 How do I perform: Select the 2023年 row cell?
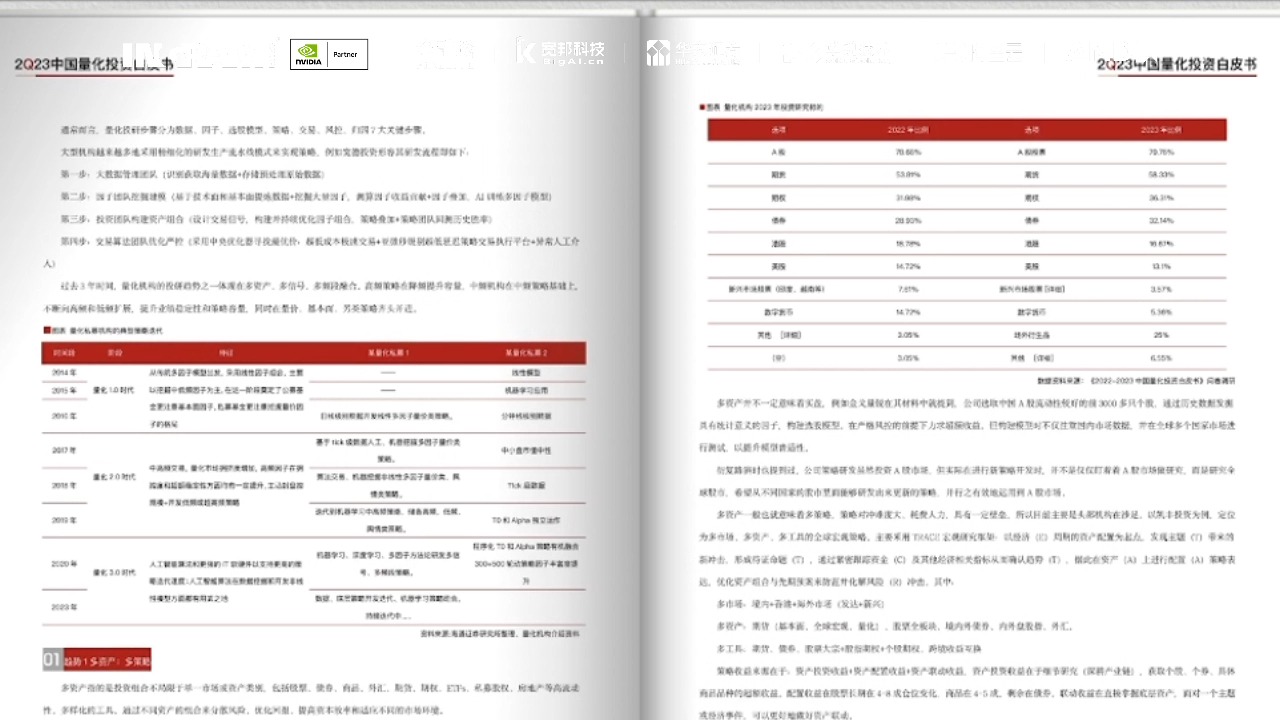click(64, 607)
